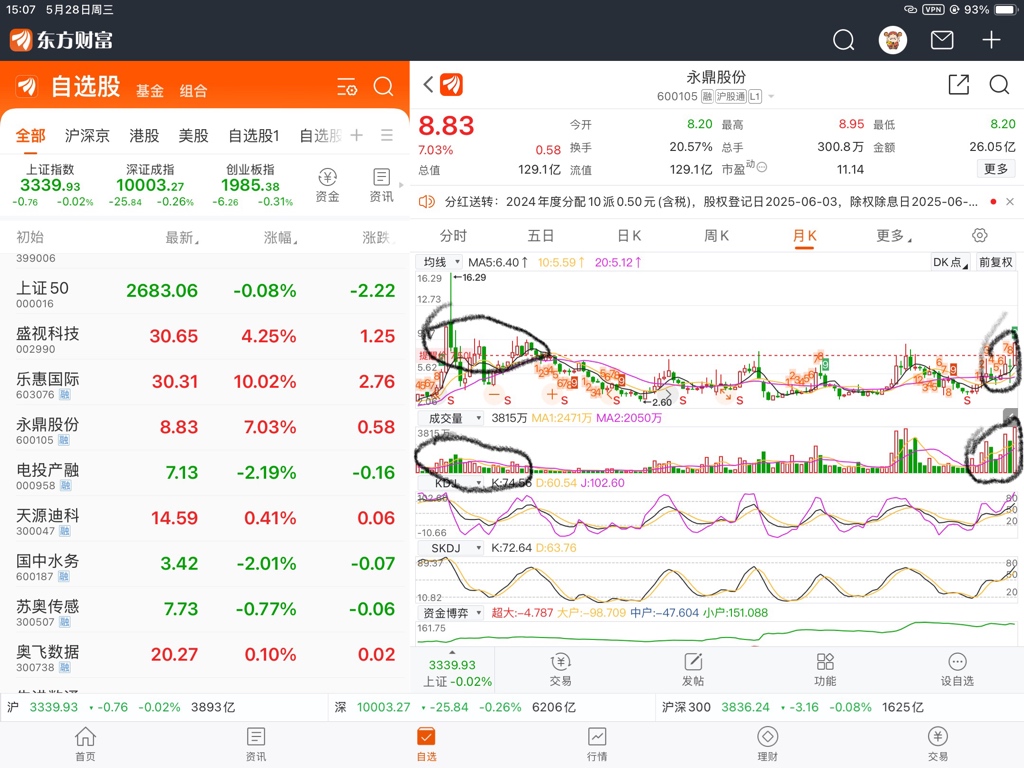Open search in the top navigation bar
Viewport: 1024px width, 768px height.
(843, 40)
